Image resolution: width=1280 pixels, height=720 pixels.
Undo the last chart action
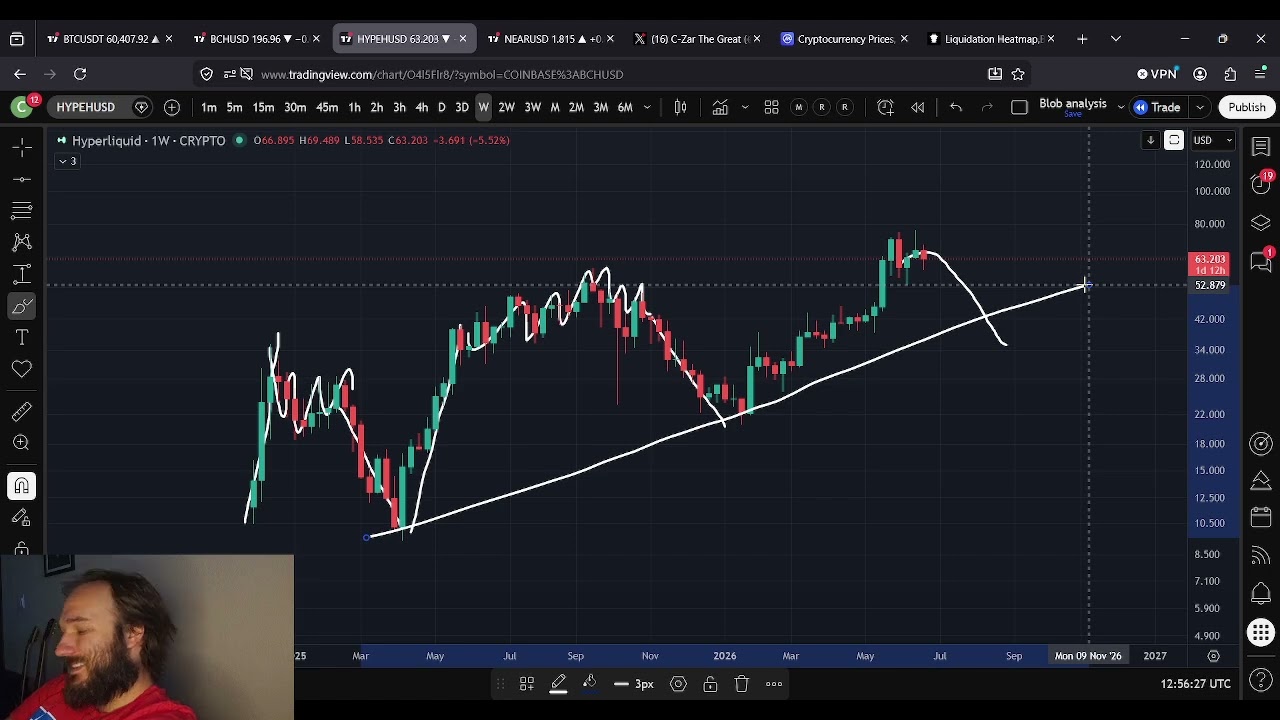955,107
